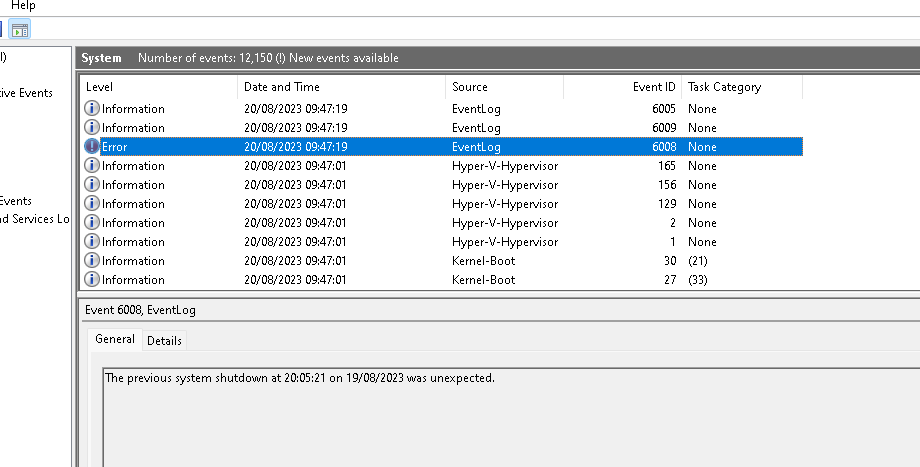
Task: Open the Help menu
Action: (23, 5)
